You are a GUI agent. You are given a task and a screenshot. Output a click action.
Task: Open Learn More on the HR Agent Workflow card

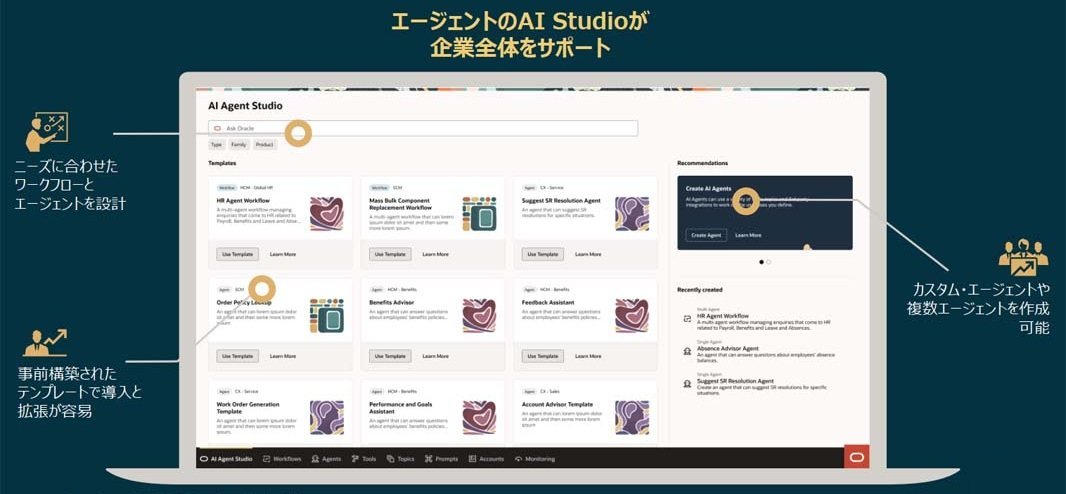[283, 254]
